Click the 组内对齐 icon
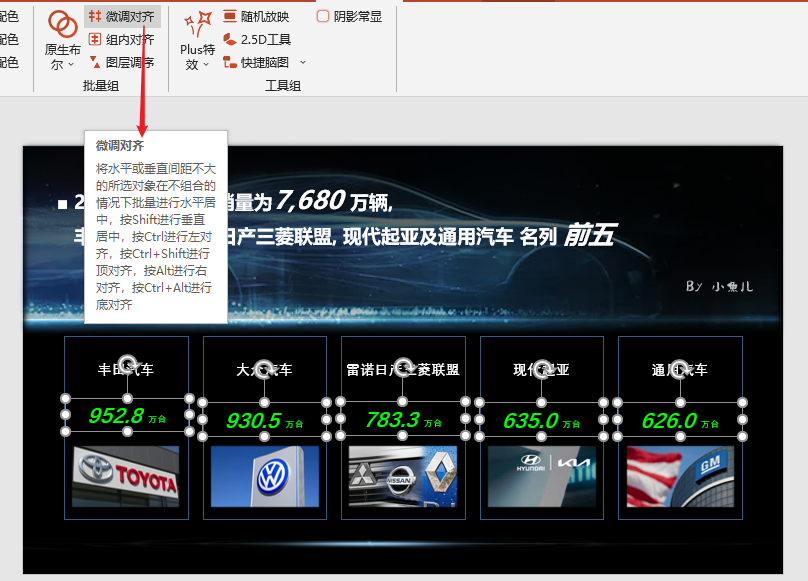Screen dimensions: 808x581 point(94,39)
